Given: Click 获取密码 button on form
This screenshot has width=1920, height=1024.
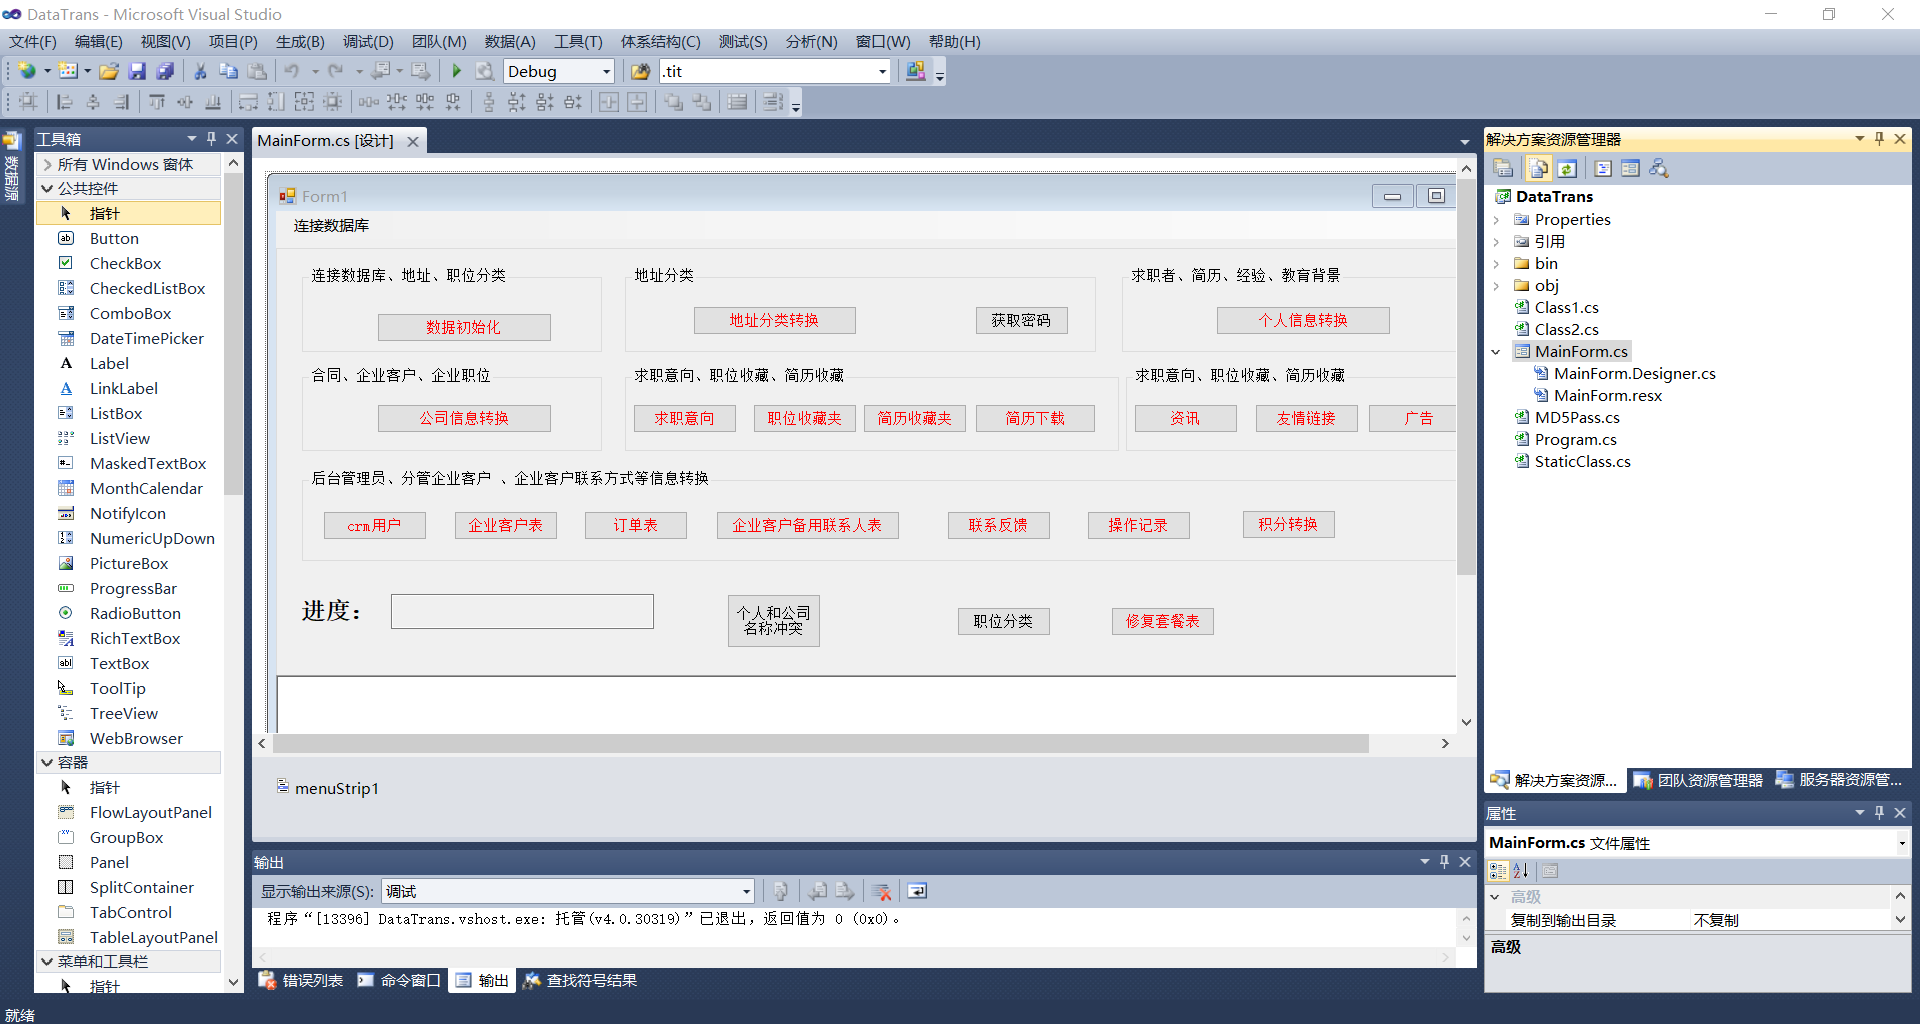Looking at the screenshot, I should [x=1021, y=320].
